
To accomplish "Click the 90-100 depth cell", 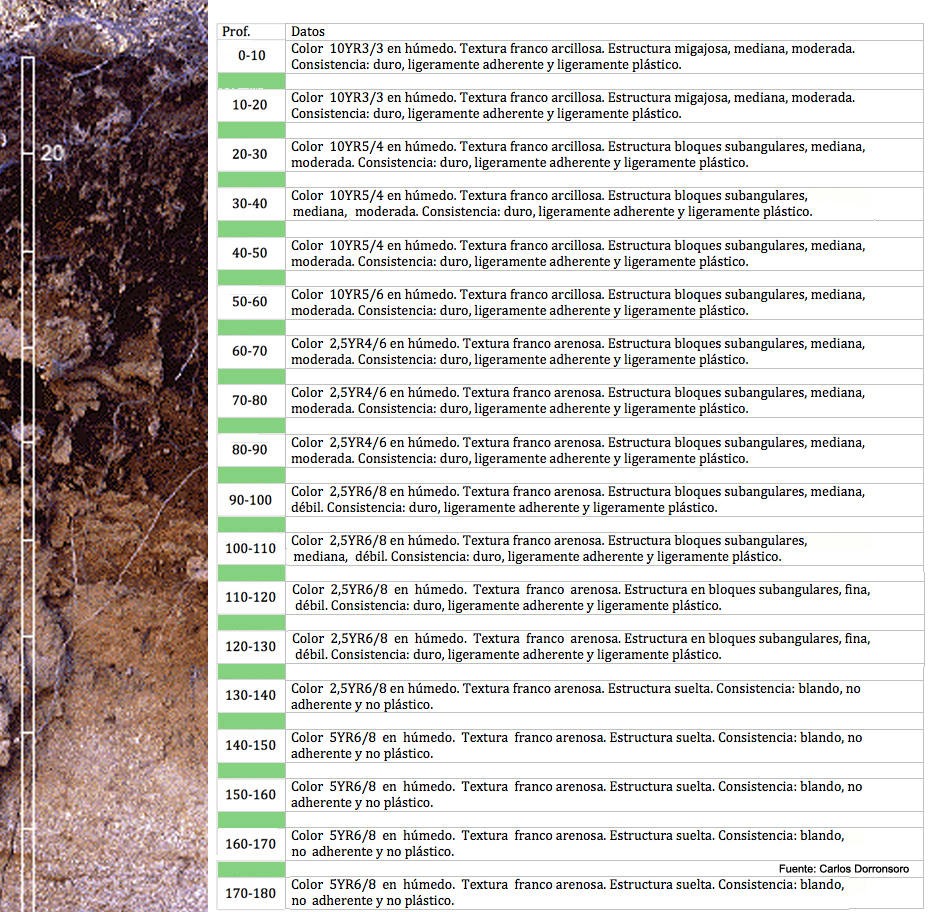I will point(251,499).
